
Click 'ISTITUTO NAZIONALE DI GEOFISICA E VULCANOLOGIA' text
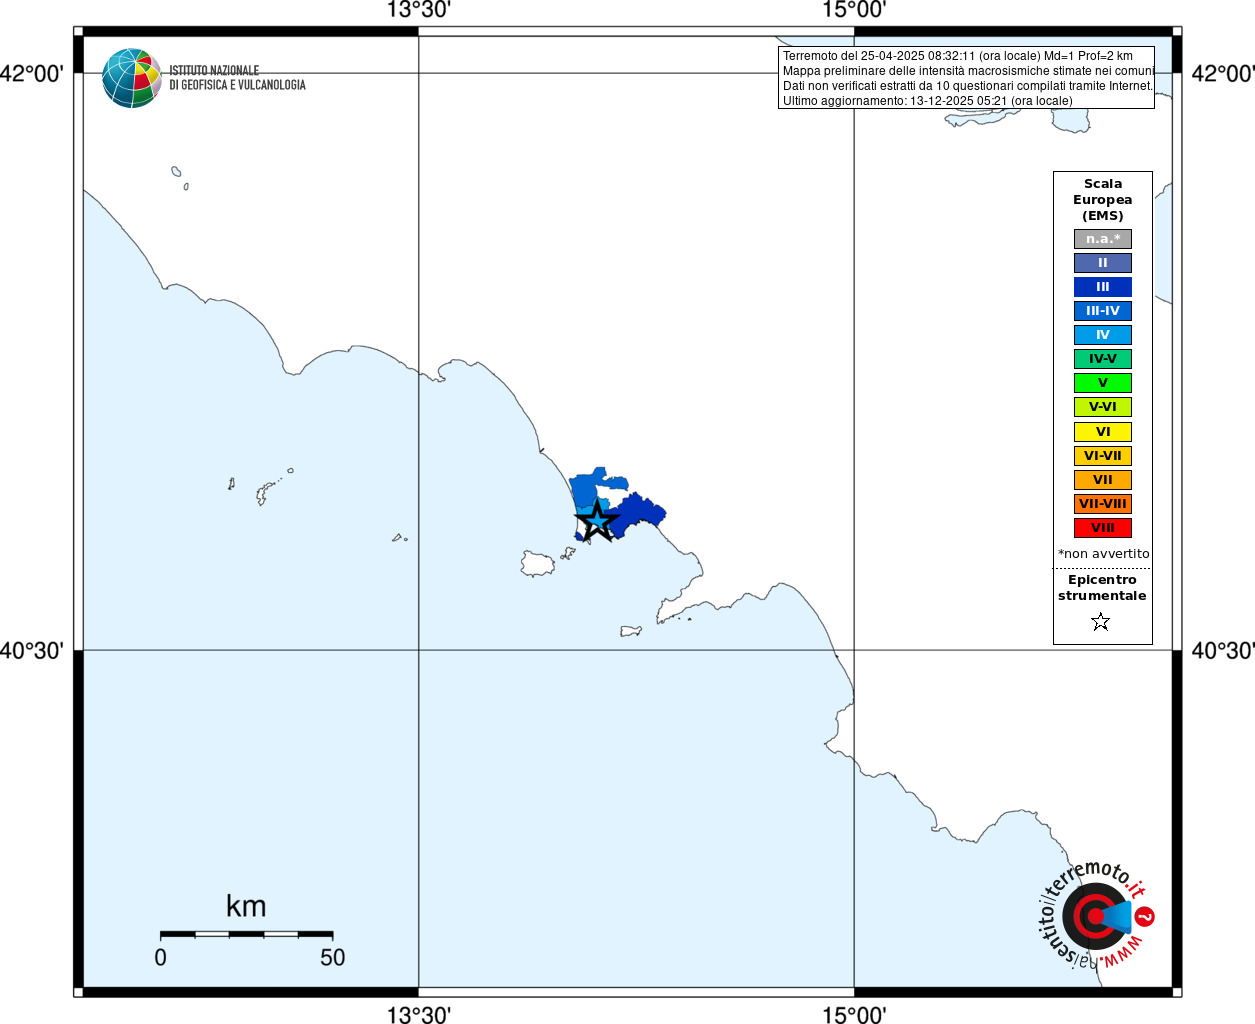tap(237, 78)
